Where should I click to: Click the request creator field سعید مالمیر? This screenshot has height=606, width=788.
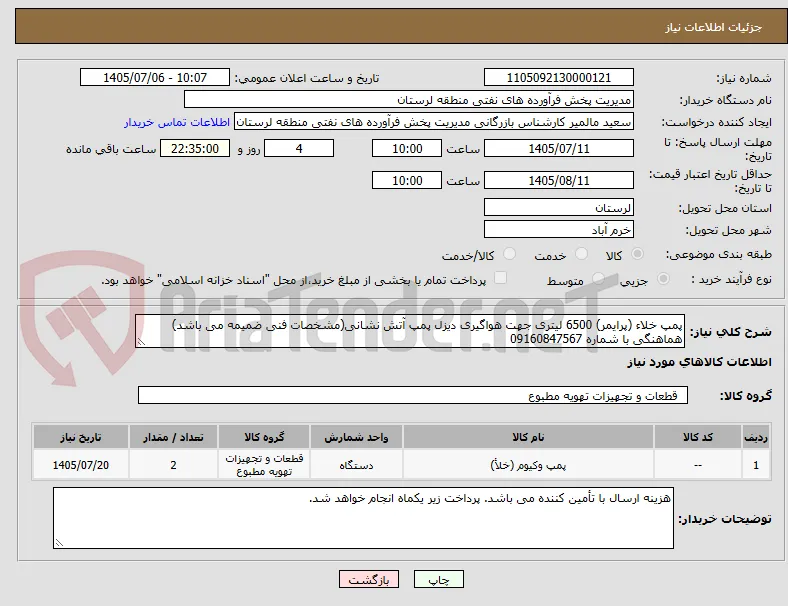coord(434,122)
